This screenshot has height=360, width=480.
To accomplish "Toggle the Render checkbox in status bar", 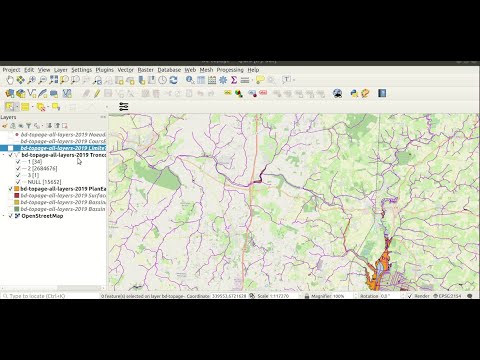I will 410,296.
